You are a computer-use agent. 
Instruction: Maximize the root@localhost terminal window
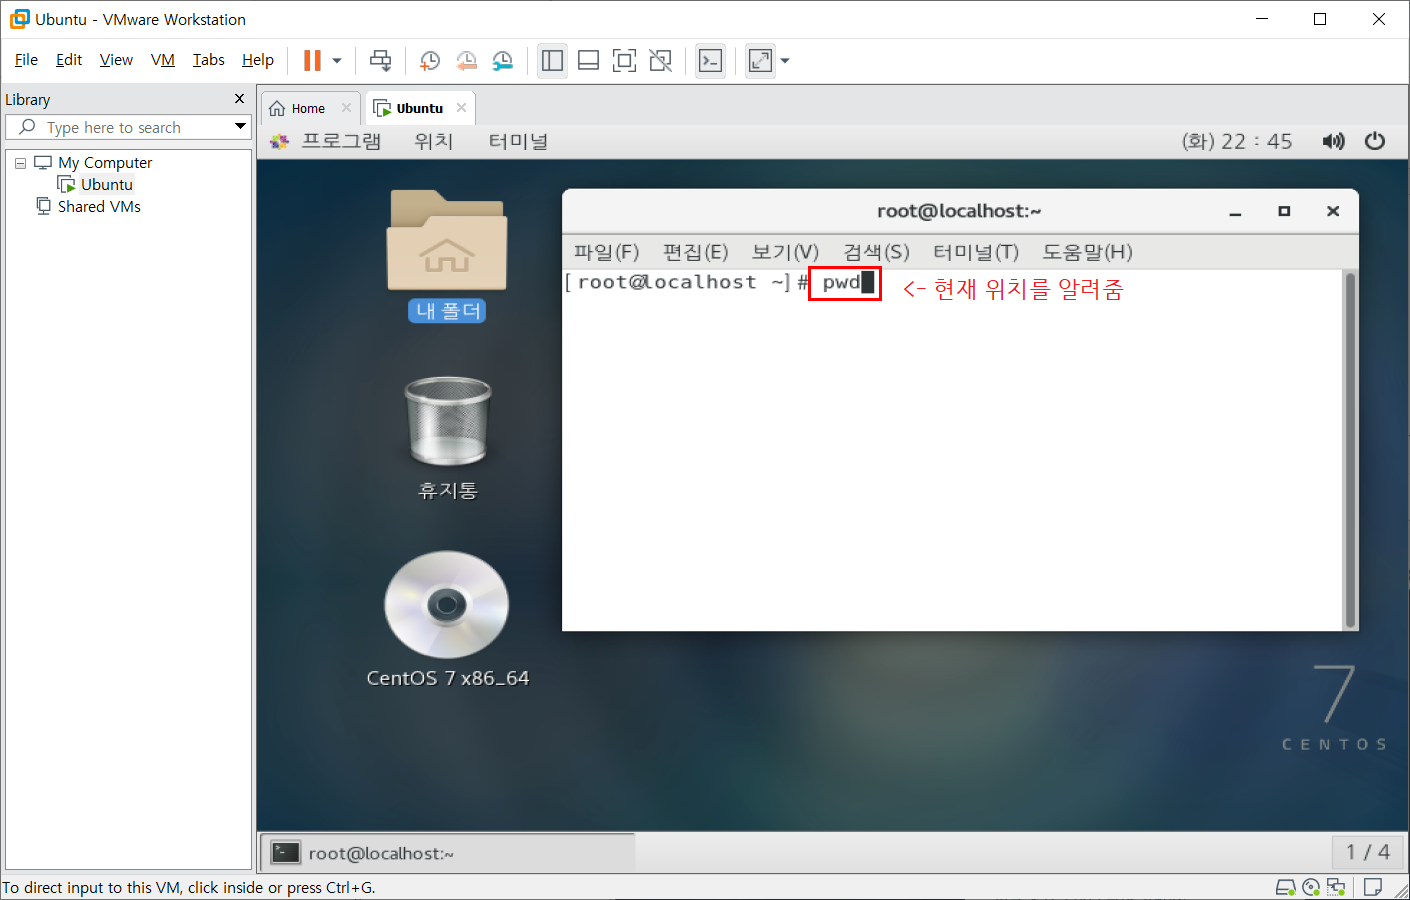coord(1284,211)
